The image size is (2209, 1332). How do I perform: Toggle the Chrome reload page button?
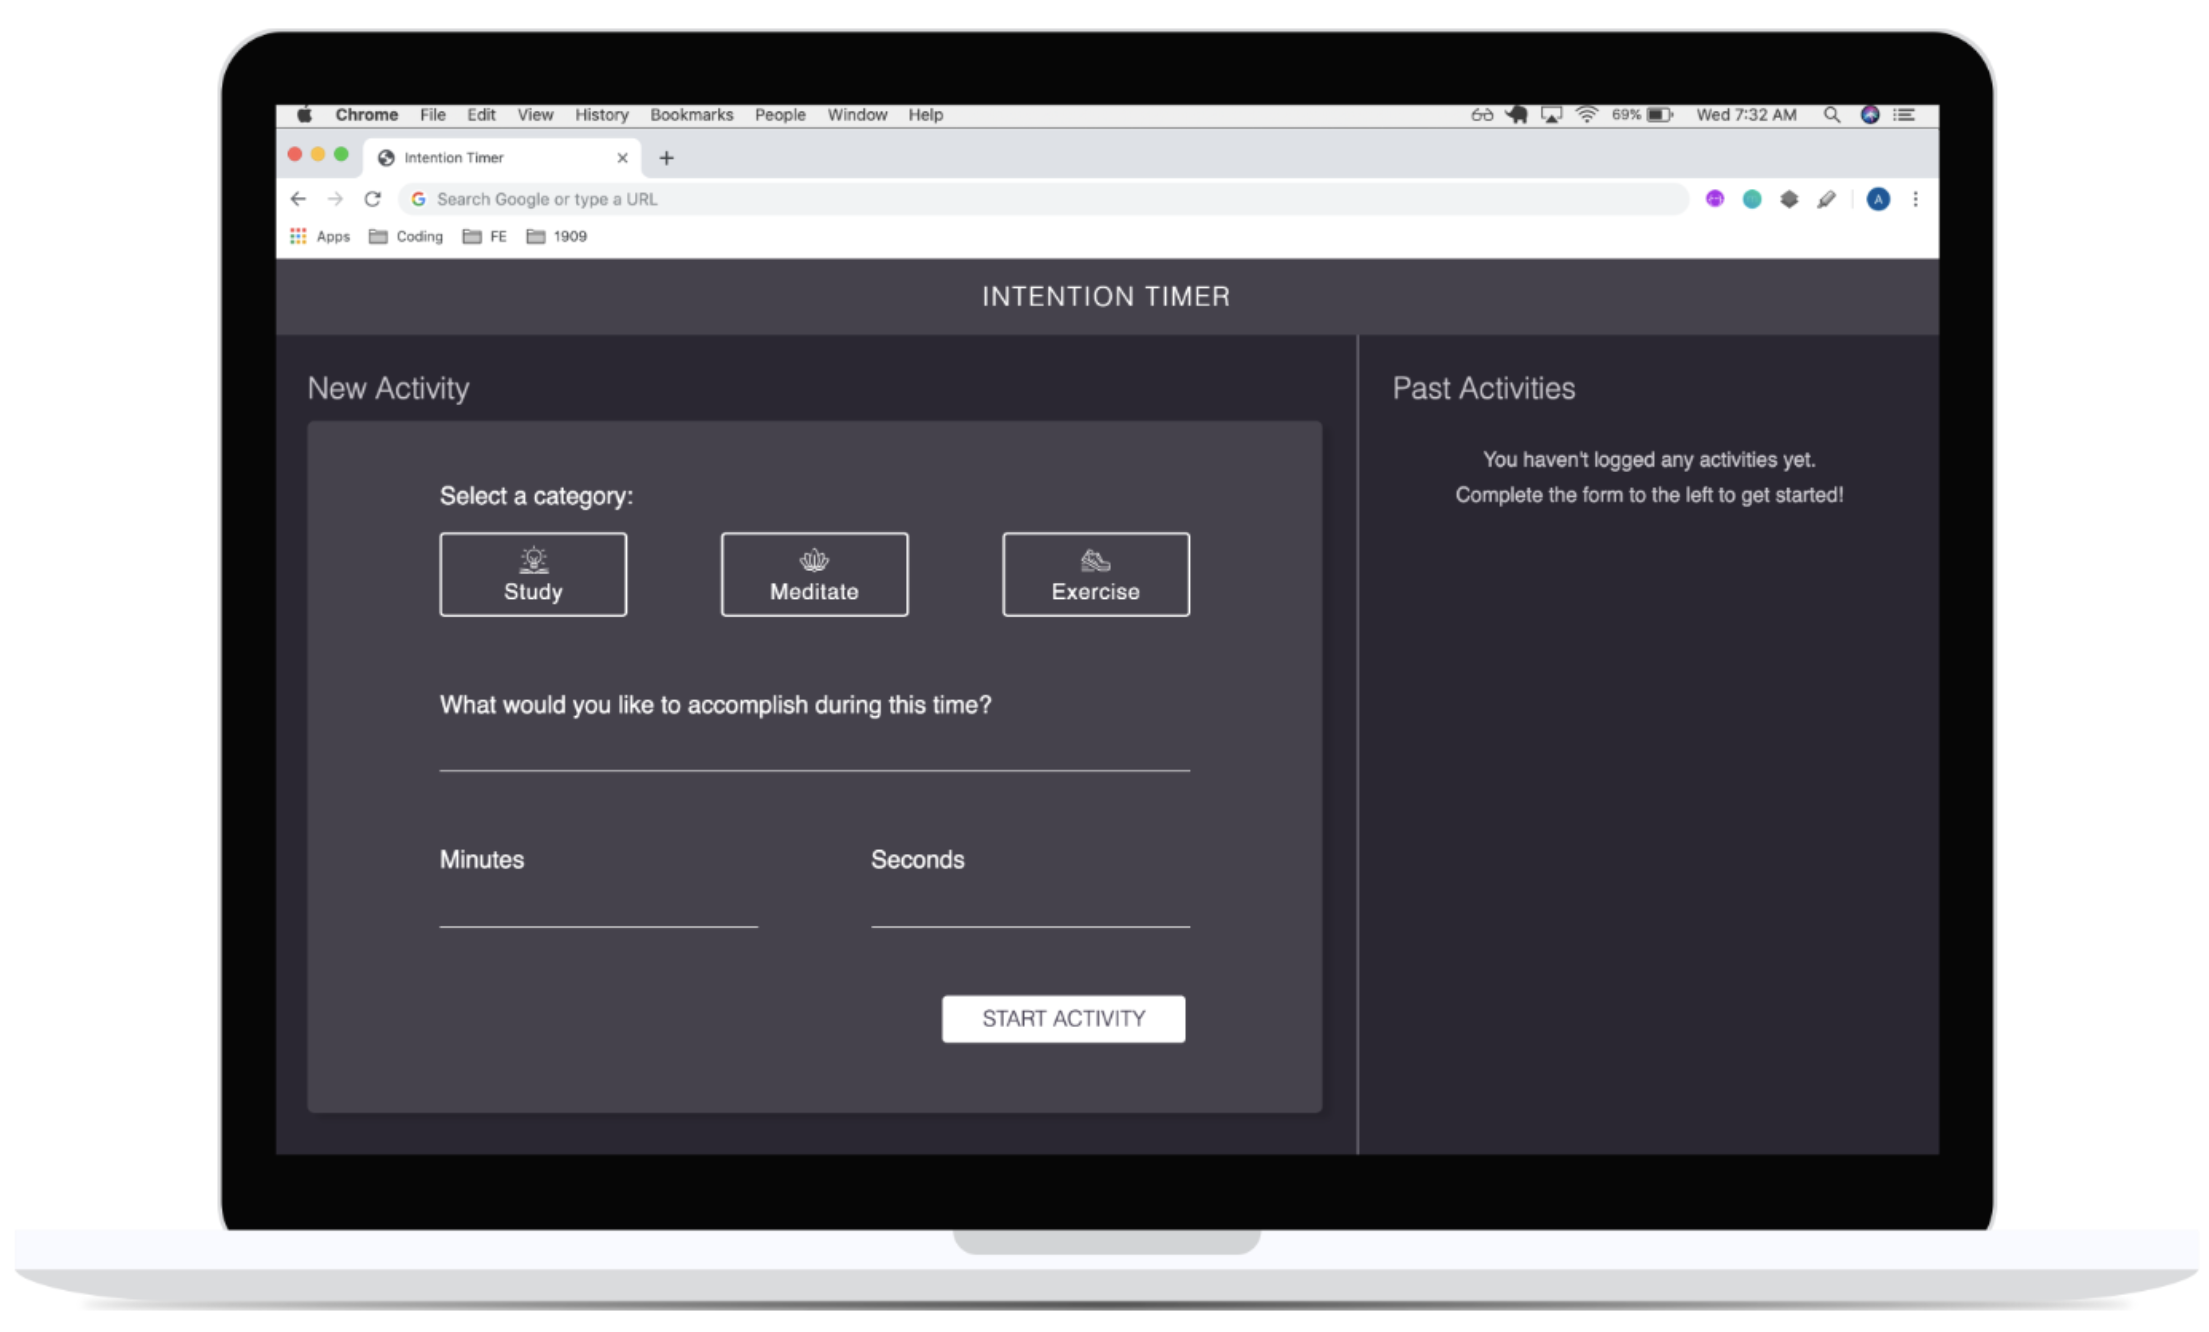click(374, 199)
